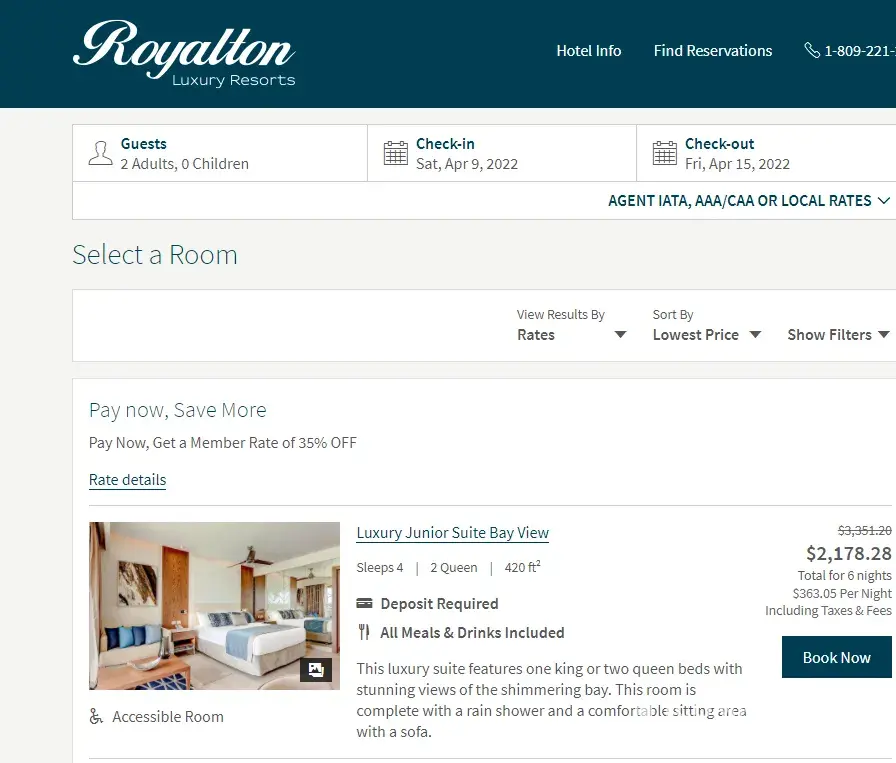The image size is (896, 763).
Task: Click the phone icon in header
Action: point(812,50)
